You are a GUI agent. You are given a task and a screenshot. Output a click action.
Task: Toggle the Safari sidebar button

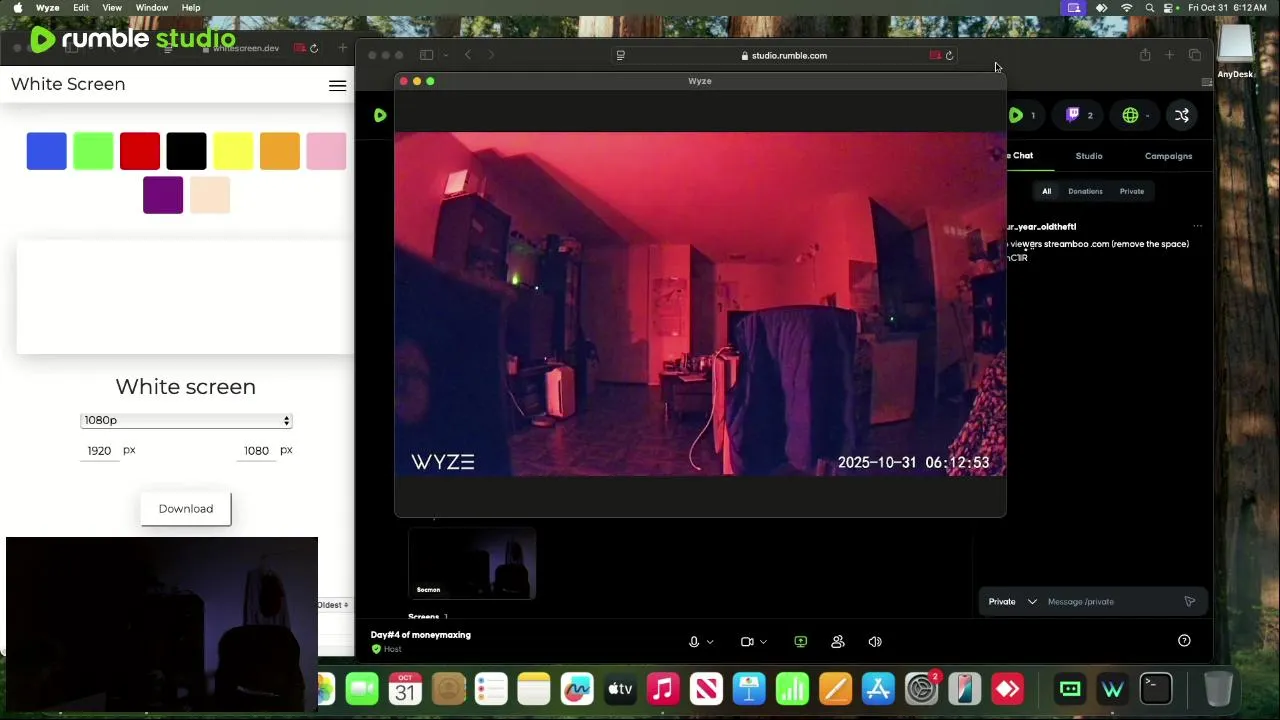pyautogui.click(x=426, y=55)
